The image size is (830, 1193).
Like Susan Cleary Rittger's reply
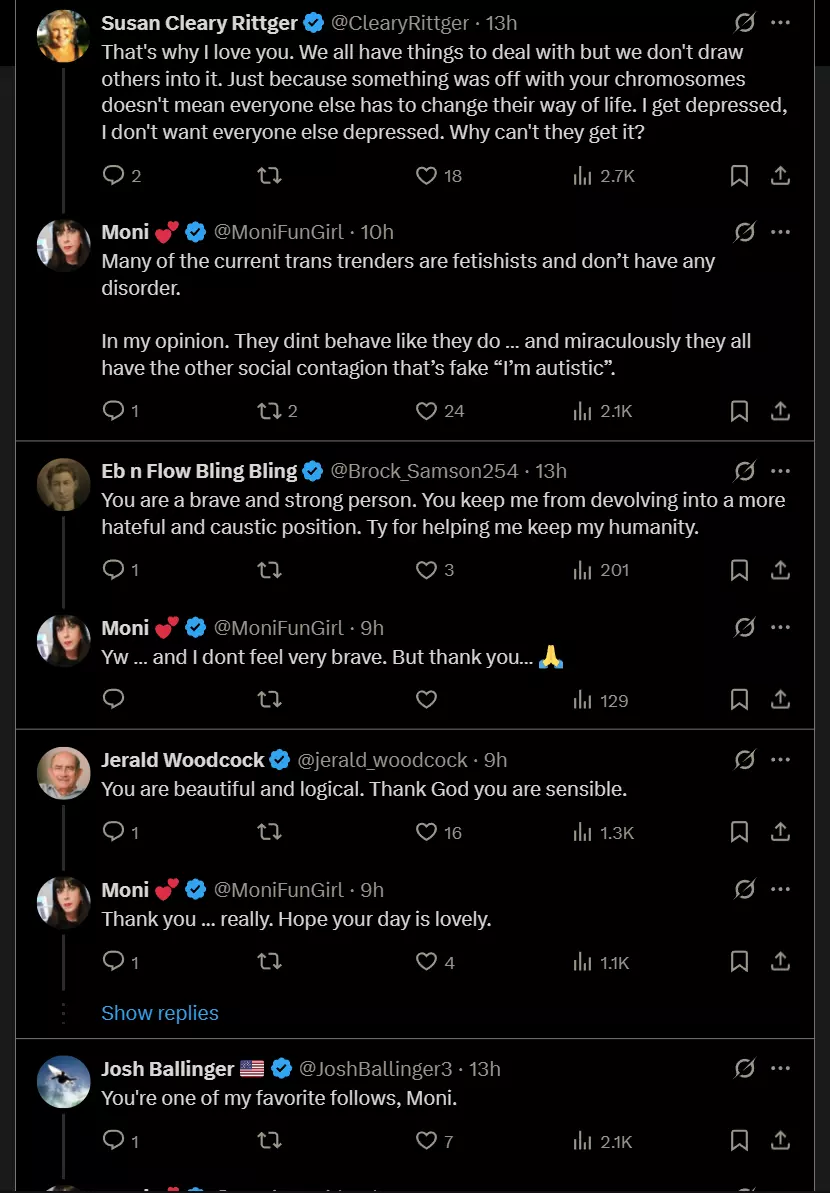pos(427,176)
